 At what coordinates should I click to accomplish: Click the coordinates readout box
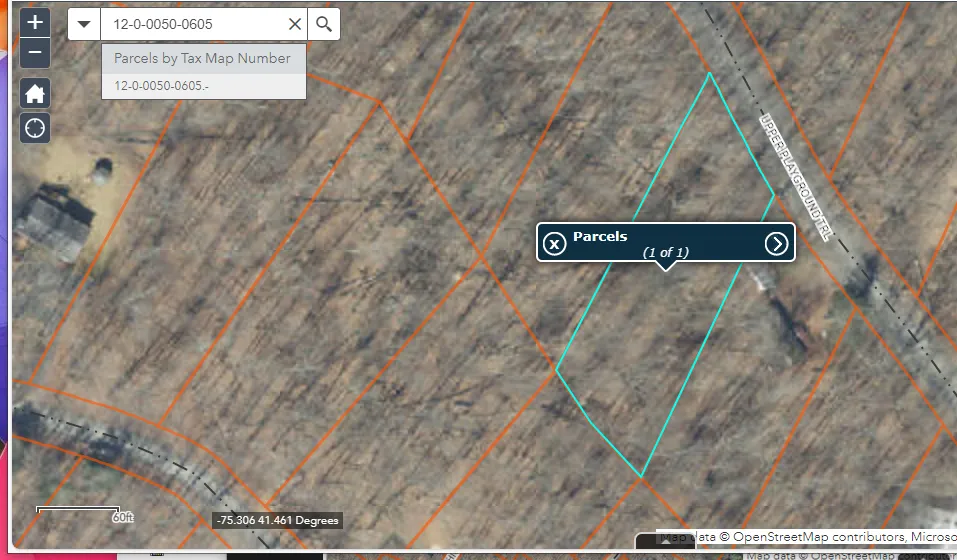click(277, 520)
